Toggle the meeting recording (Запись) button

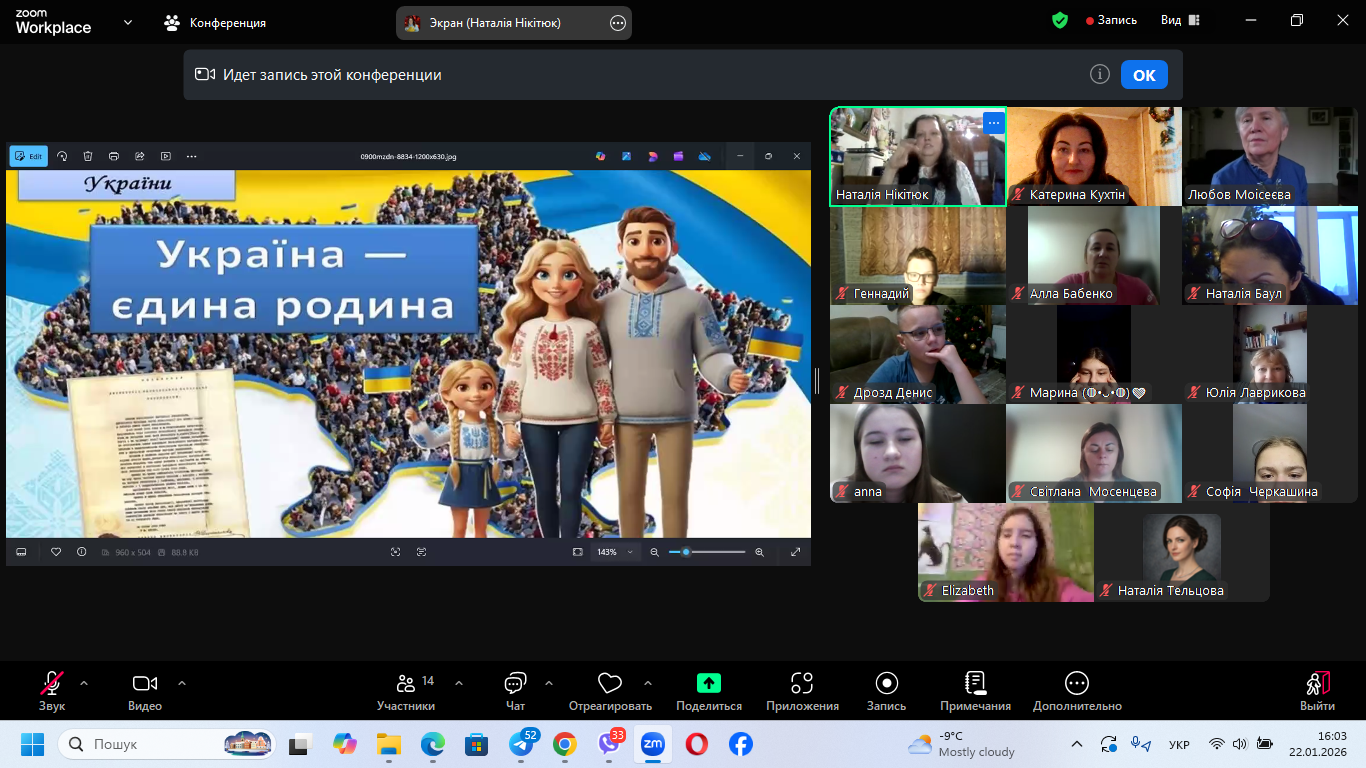886,691
